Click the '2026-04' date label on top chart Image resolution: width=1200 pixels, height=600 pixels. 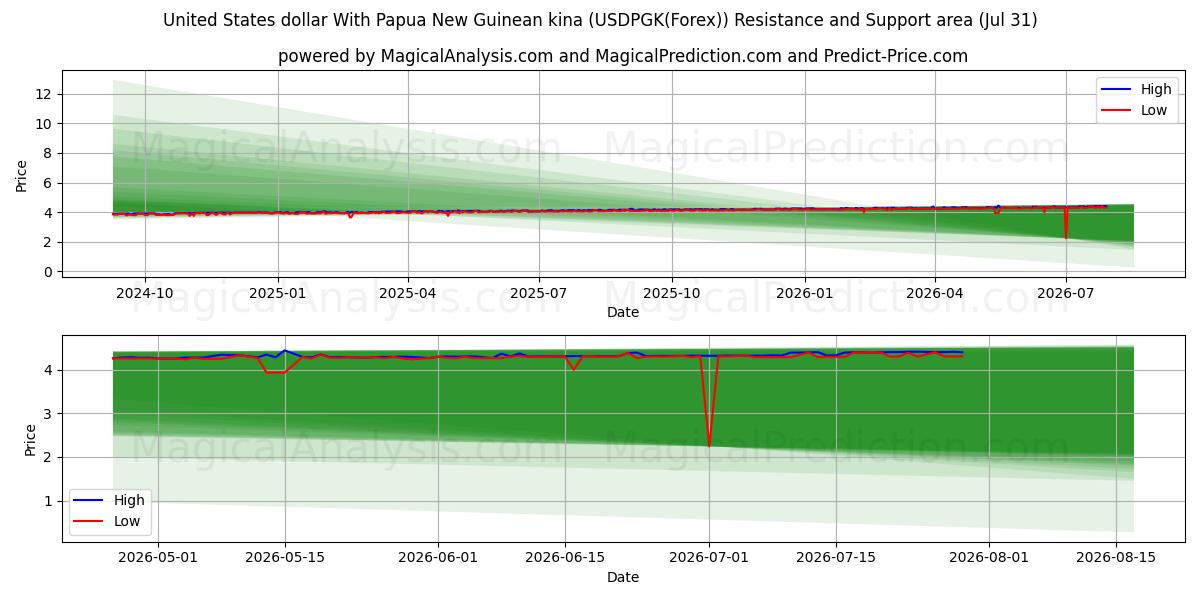click(935, 292)
